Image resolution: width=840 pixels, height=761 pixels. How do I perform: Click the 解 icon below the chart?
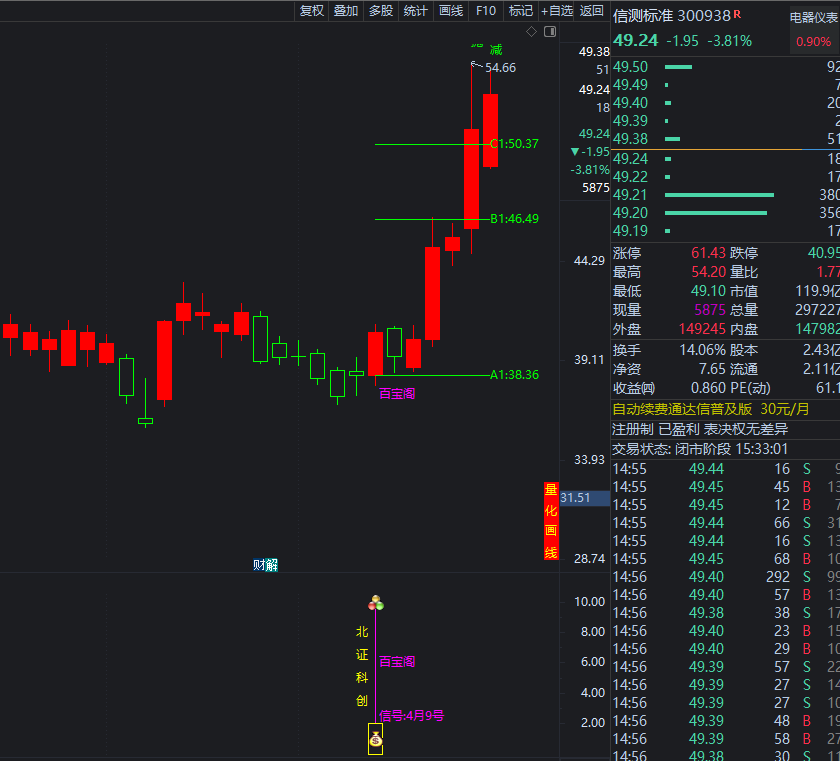pyautogui.click(x=271, y=565)
